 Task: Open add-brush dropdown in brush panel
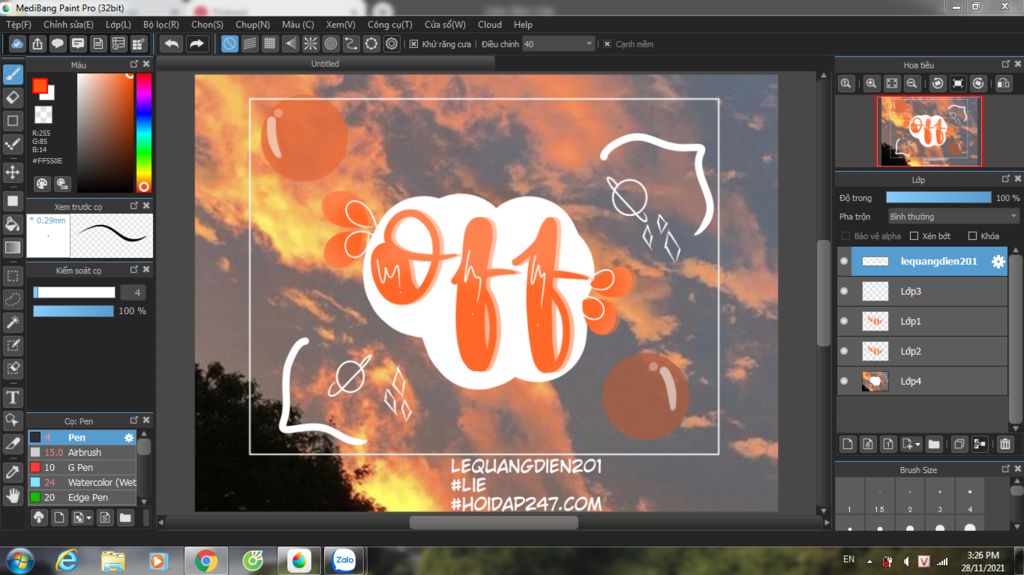[89, 518]
